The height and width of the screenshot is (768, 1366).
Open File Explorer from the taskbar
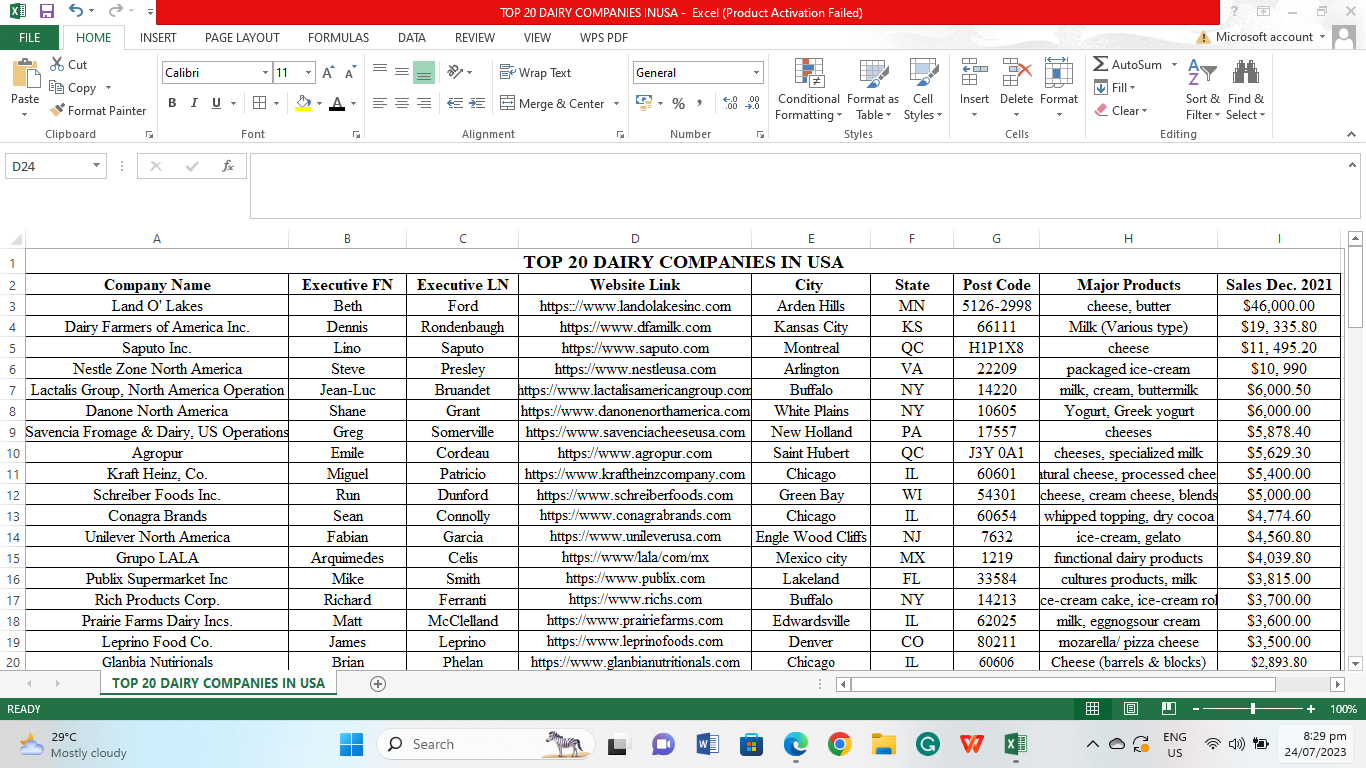pos(883,744)
